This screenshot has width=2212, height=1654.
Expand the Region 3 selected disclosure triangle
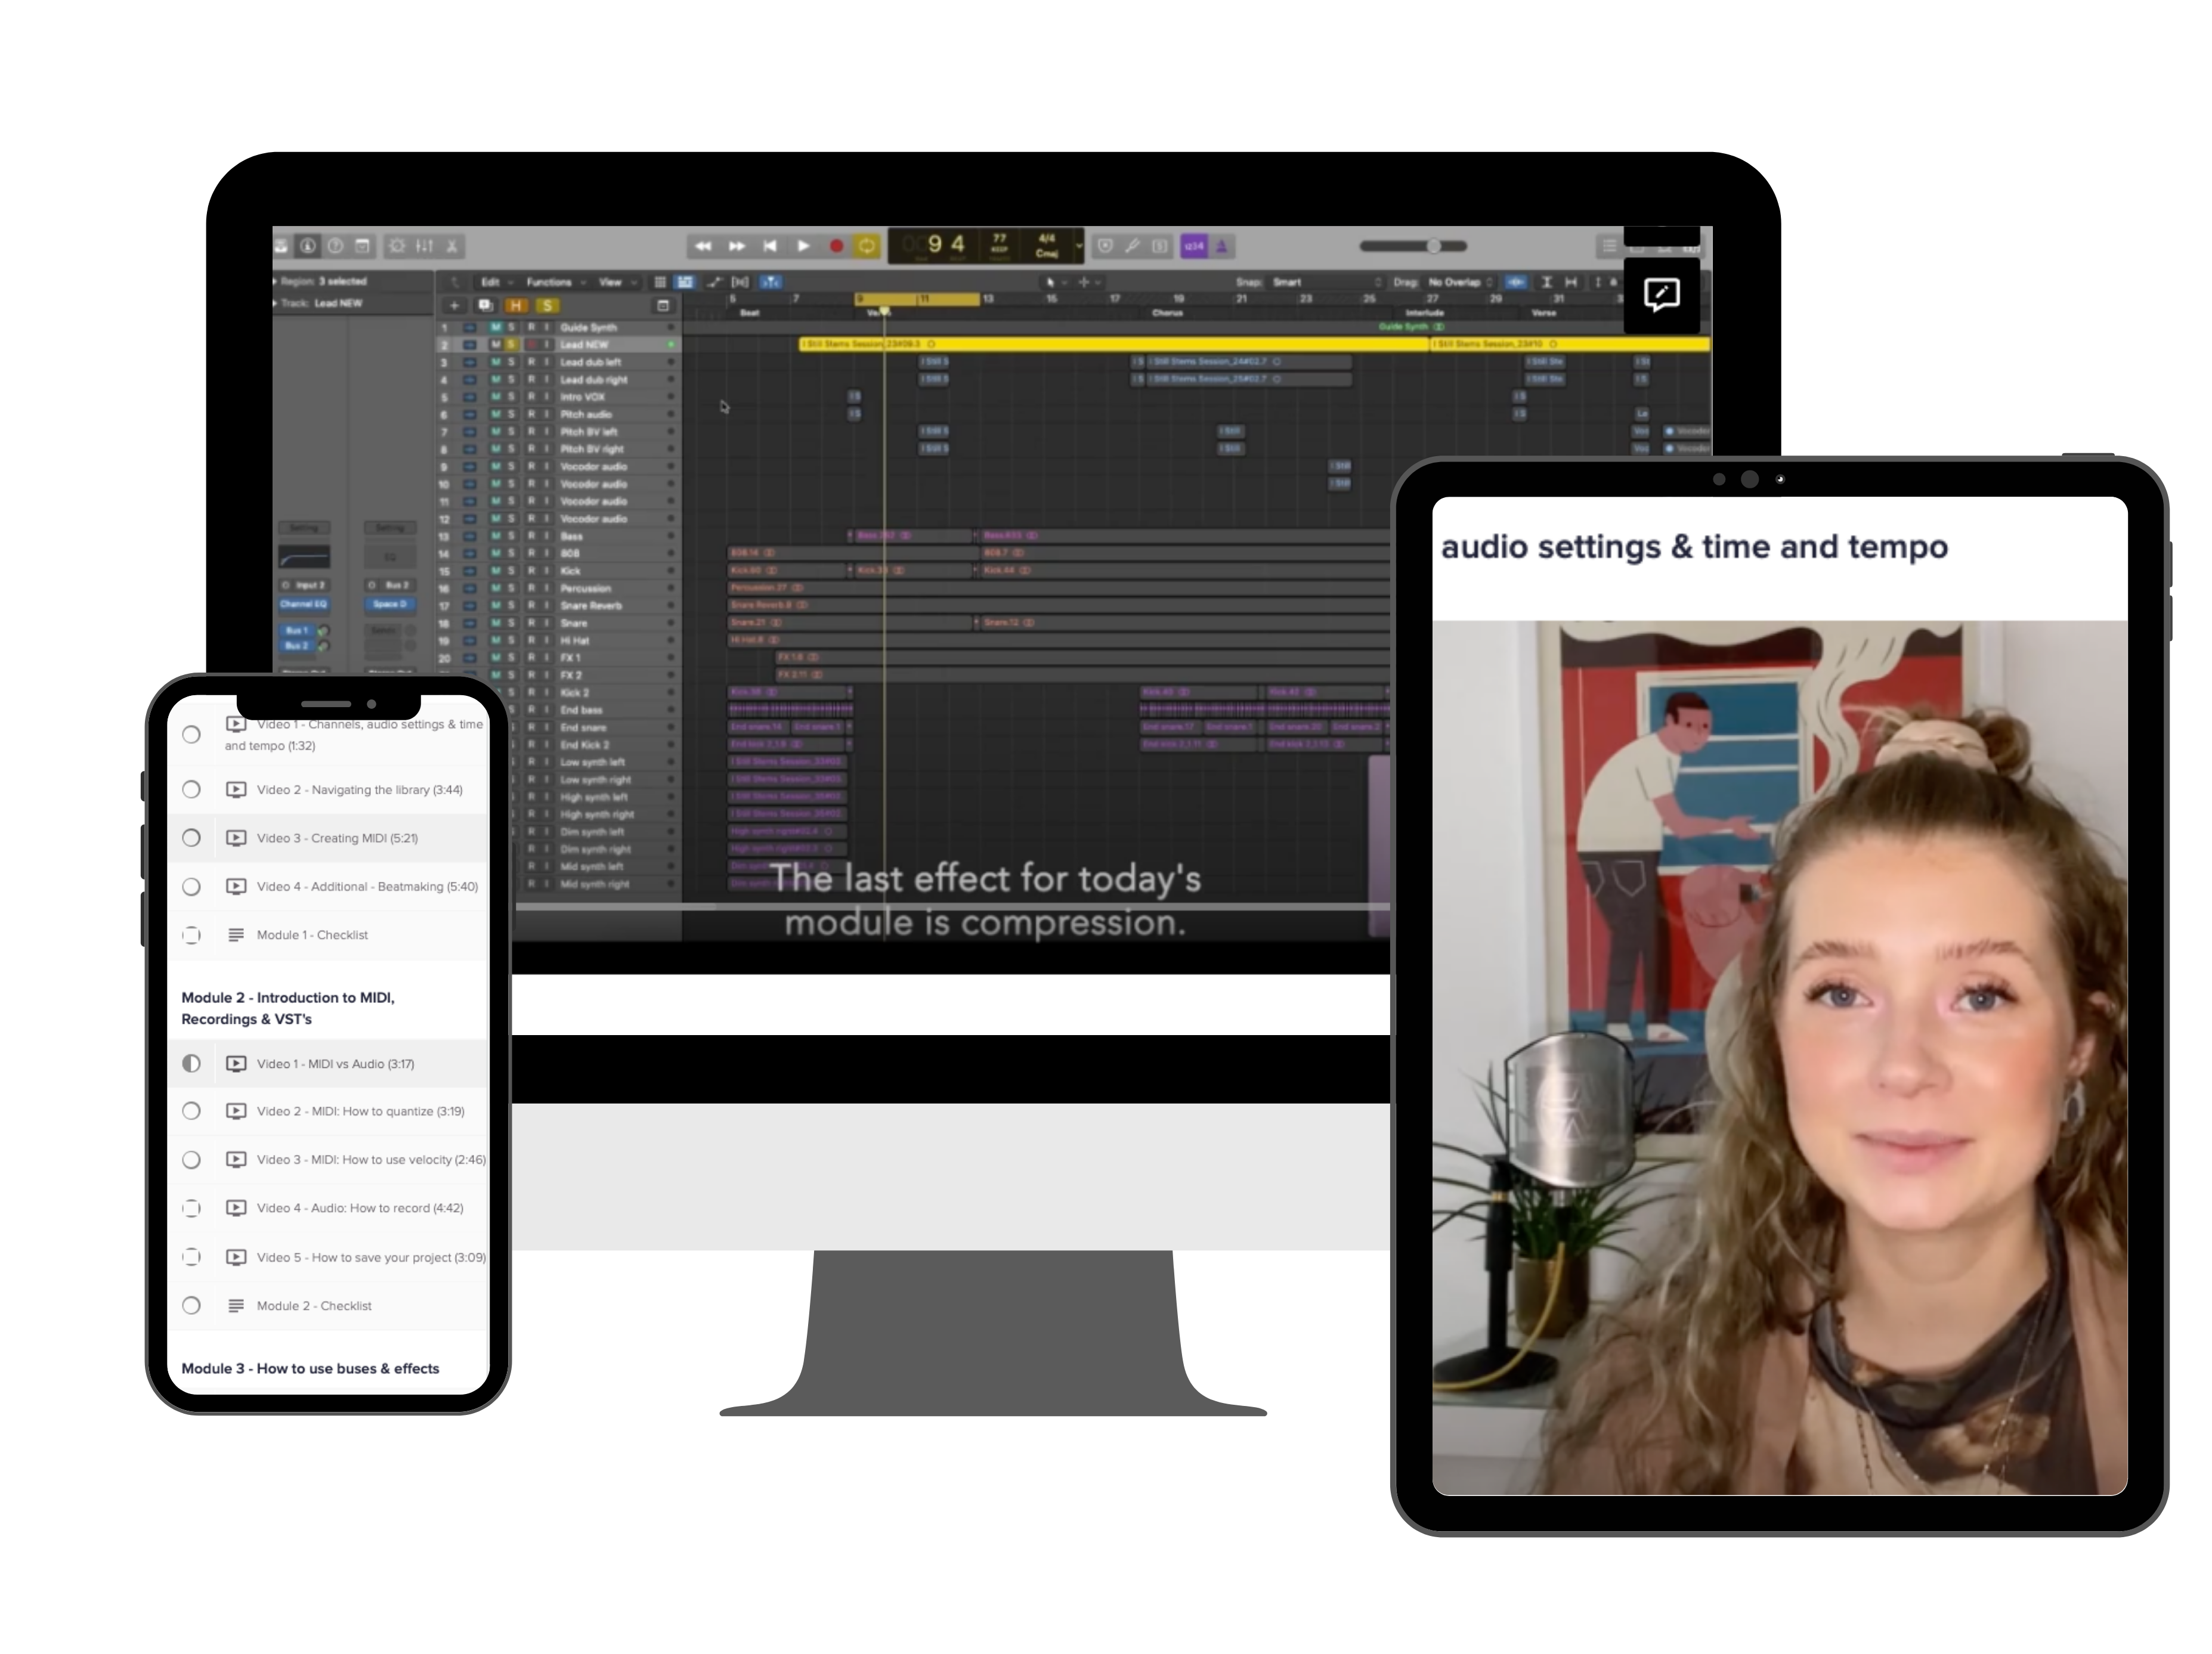[276, 282]
